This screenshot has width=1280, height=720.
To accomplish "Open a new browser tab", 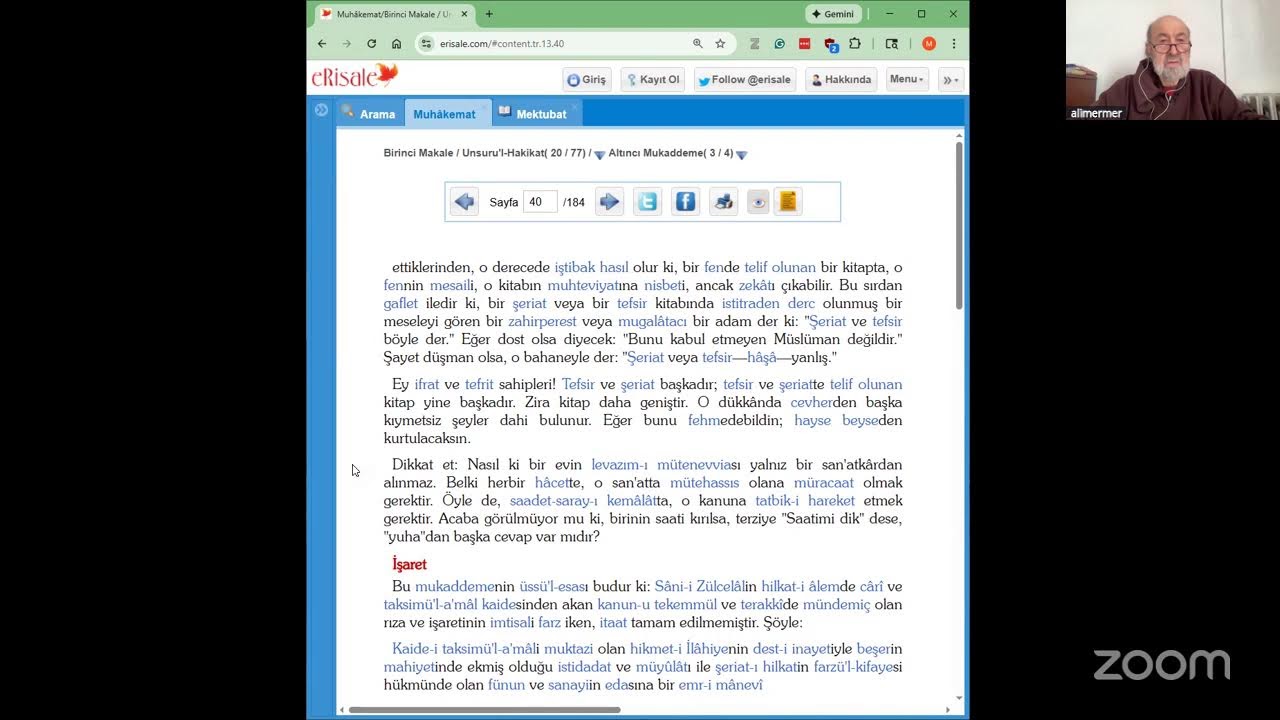I will coord(489,14).
